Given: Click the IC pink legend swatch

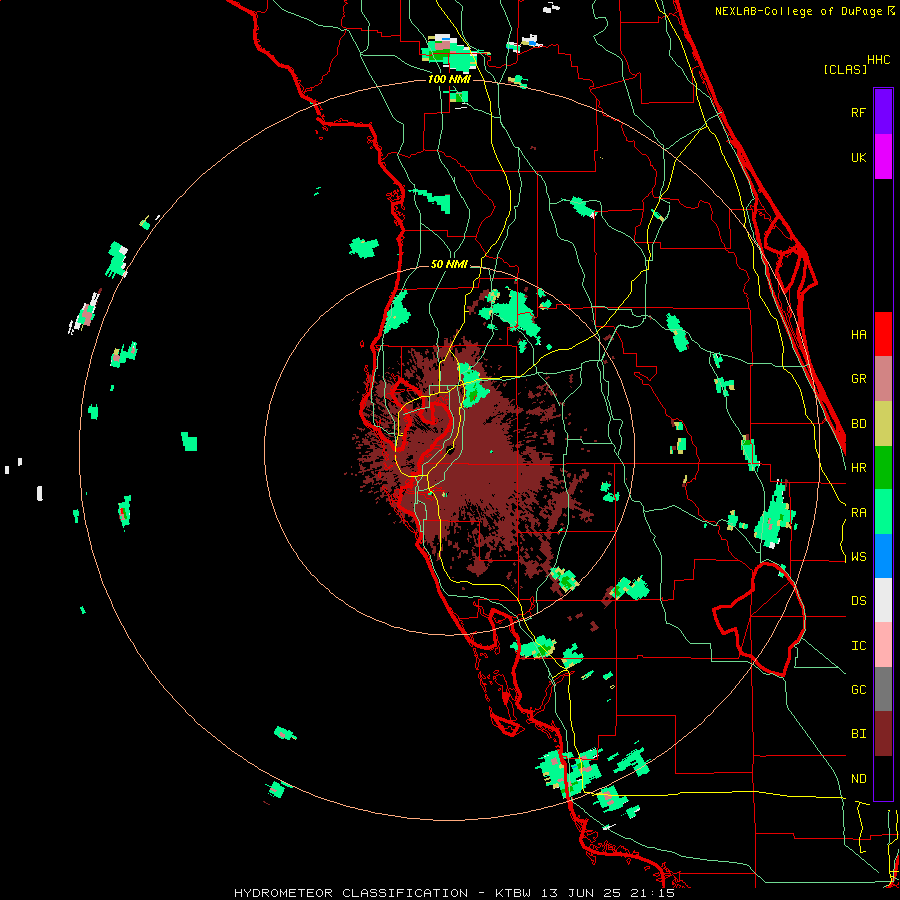Looking at the screenshot, I should (x=883, y=645).
